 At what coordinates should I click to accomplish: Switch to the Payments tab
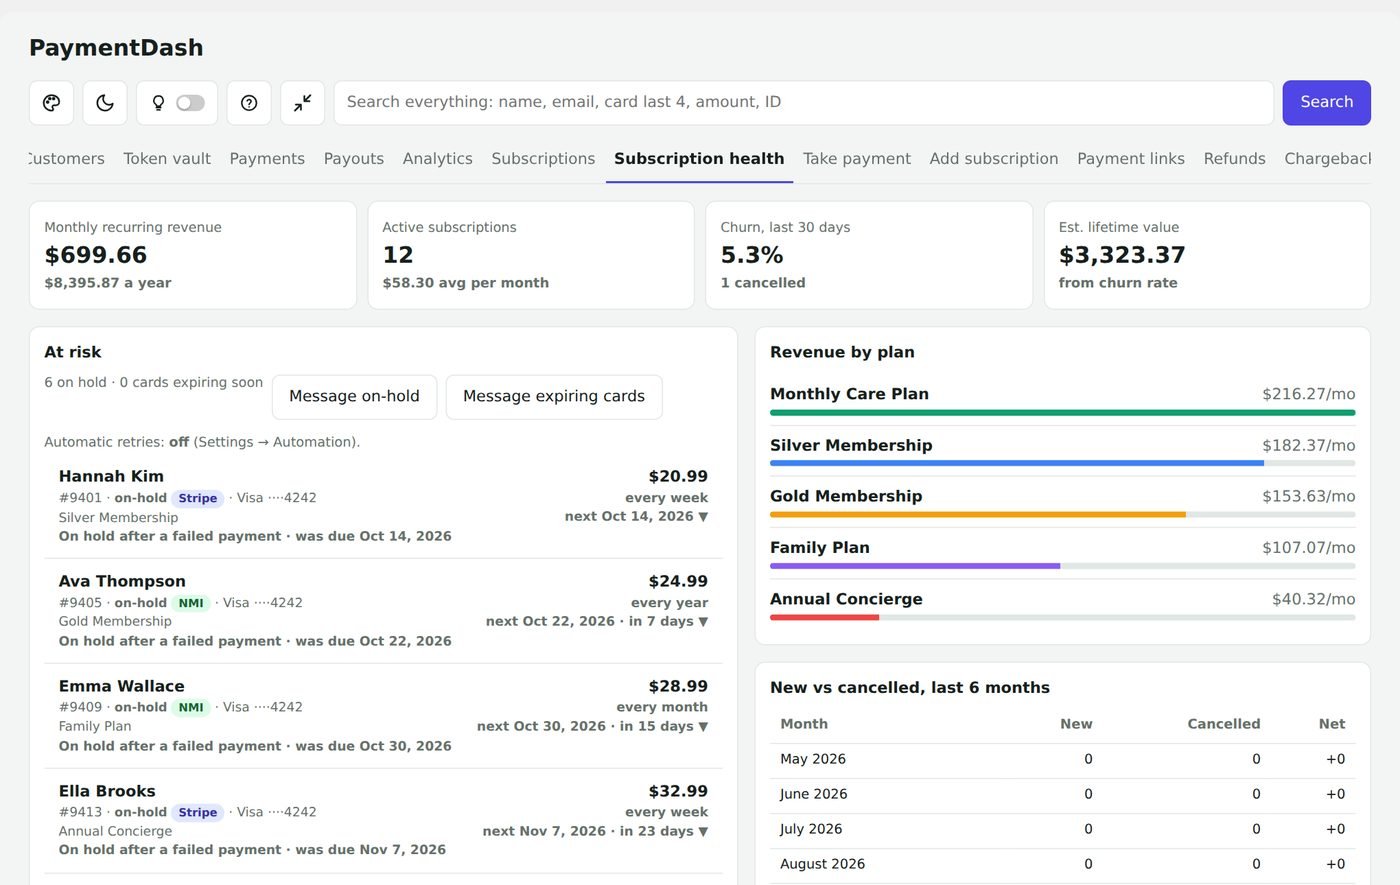pos(267,159)
